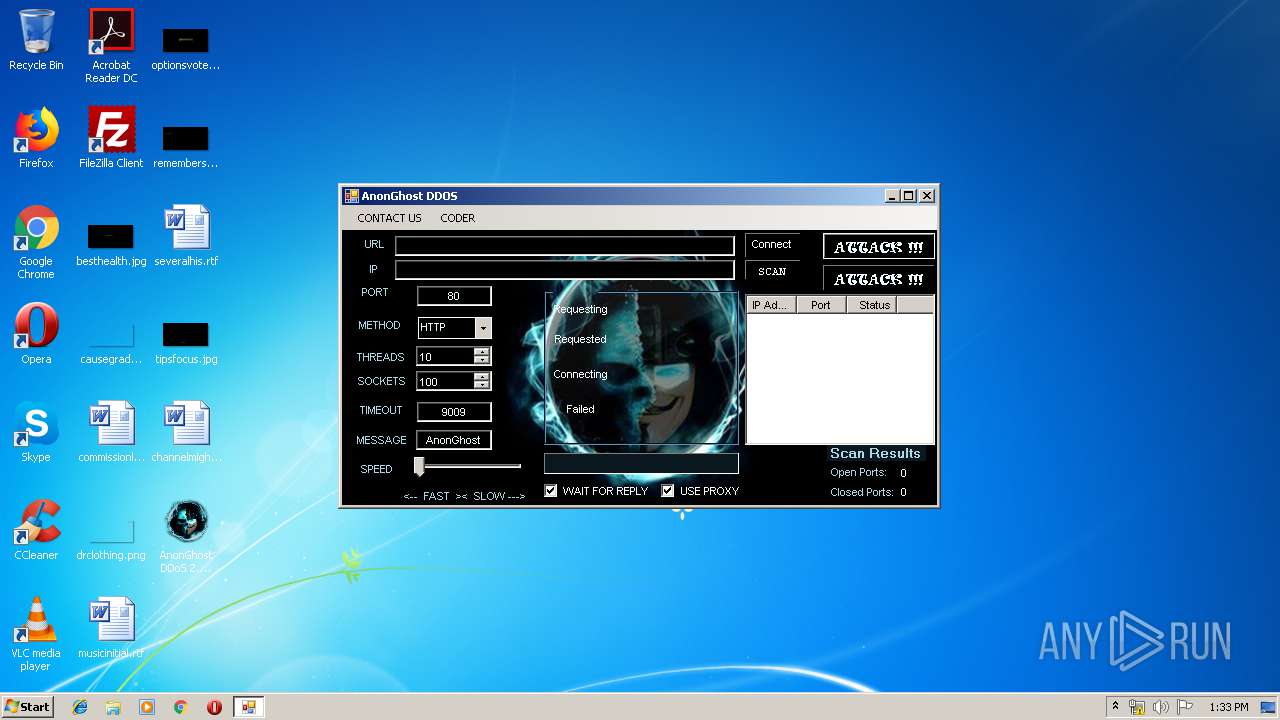This screenshot has height=720, width=1280.
Task: Select the AnonGhost DDoS desktop icon
Action: coord(185,536)
